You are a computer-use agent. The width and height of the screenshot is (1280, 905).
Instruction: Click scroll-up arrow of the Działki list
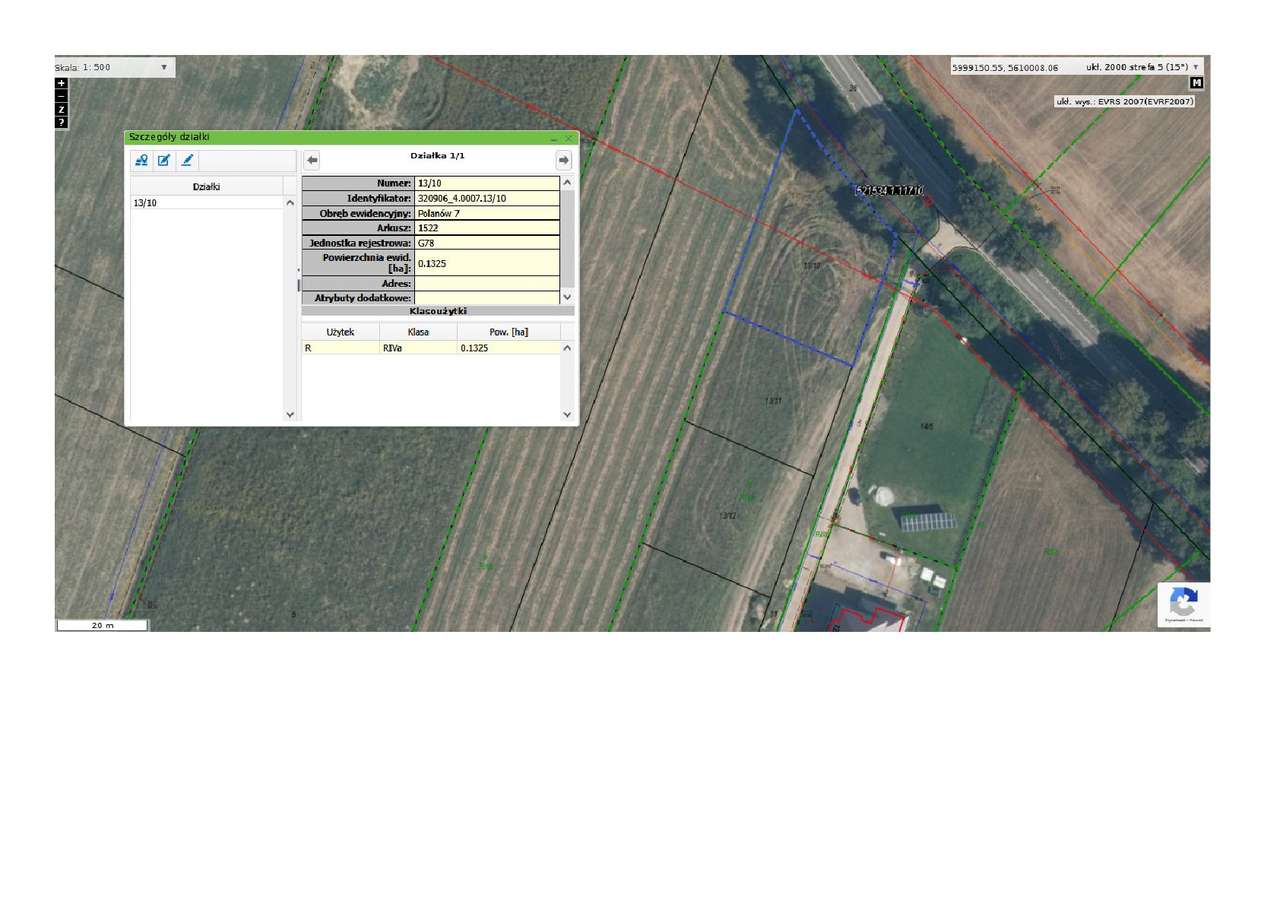290,203
